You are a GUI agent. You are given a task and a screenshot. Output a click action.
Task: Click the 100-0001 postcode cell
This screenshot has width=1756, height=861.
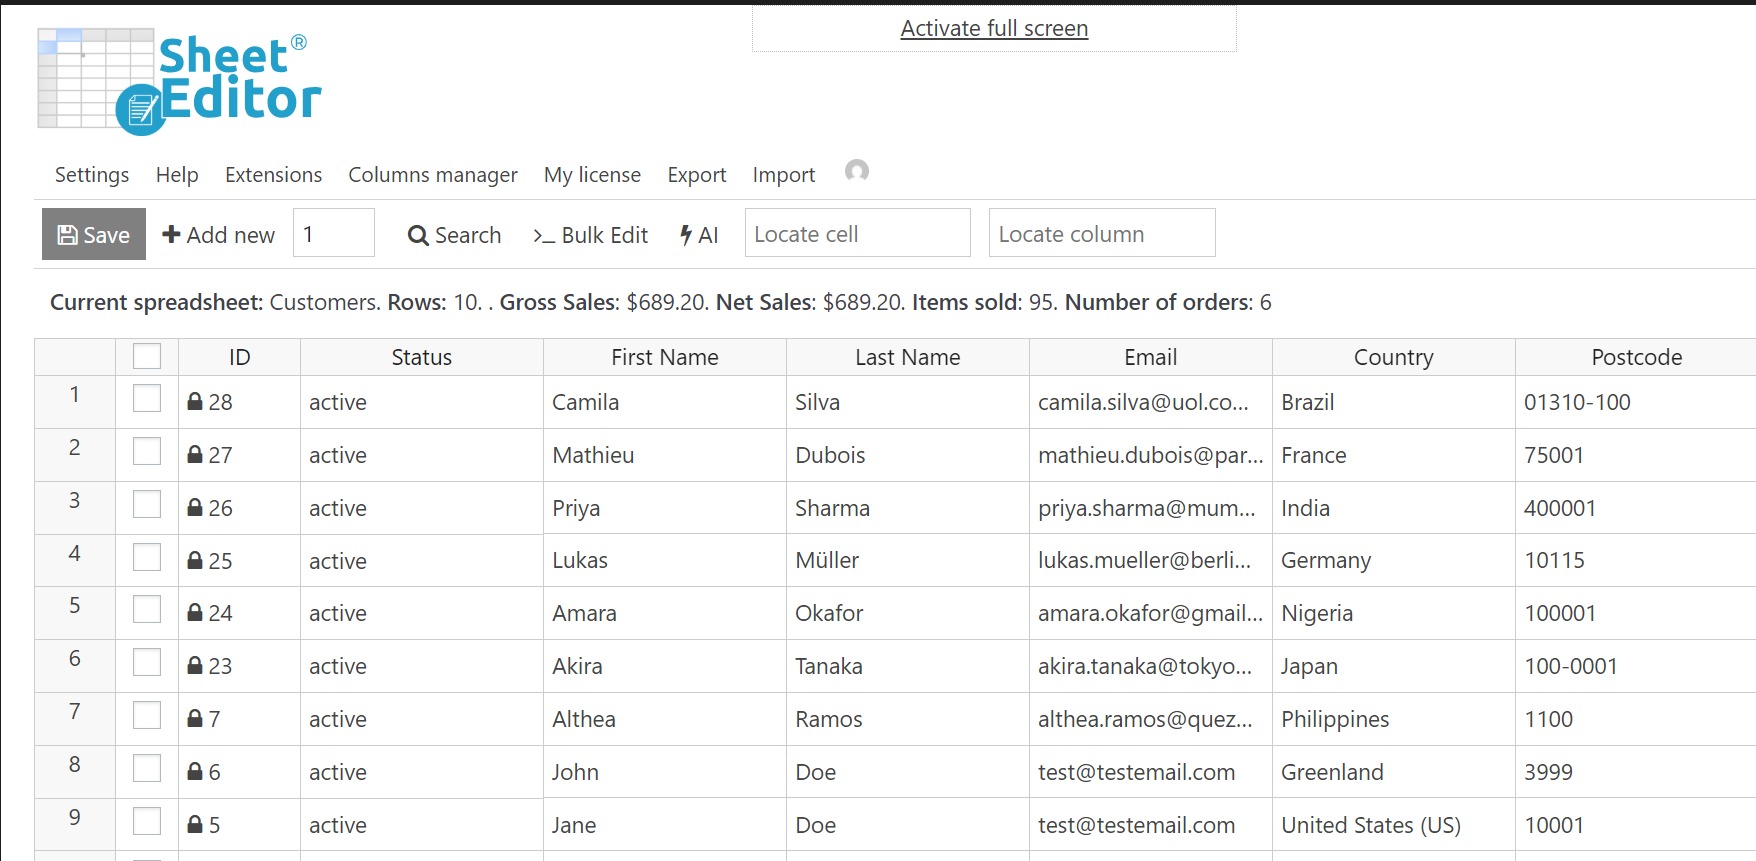[1636, 666]
